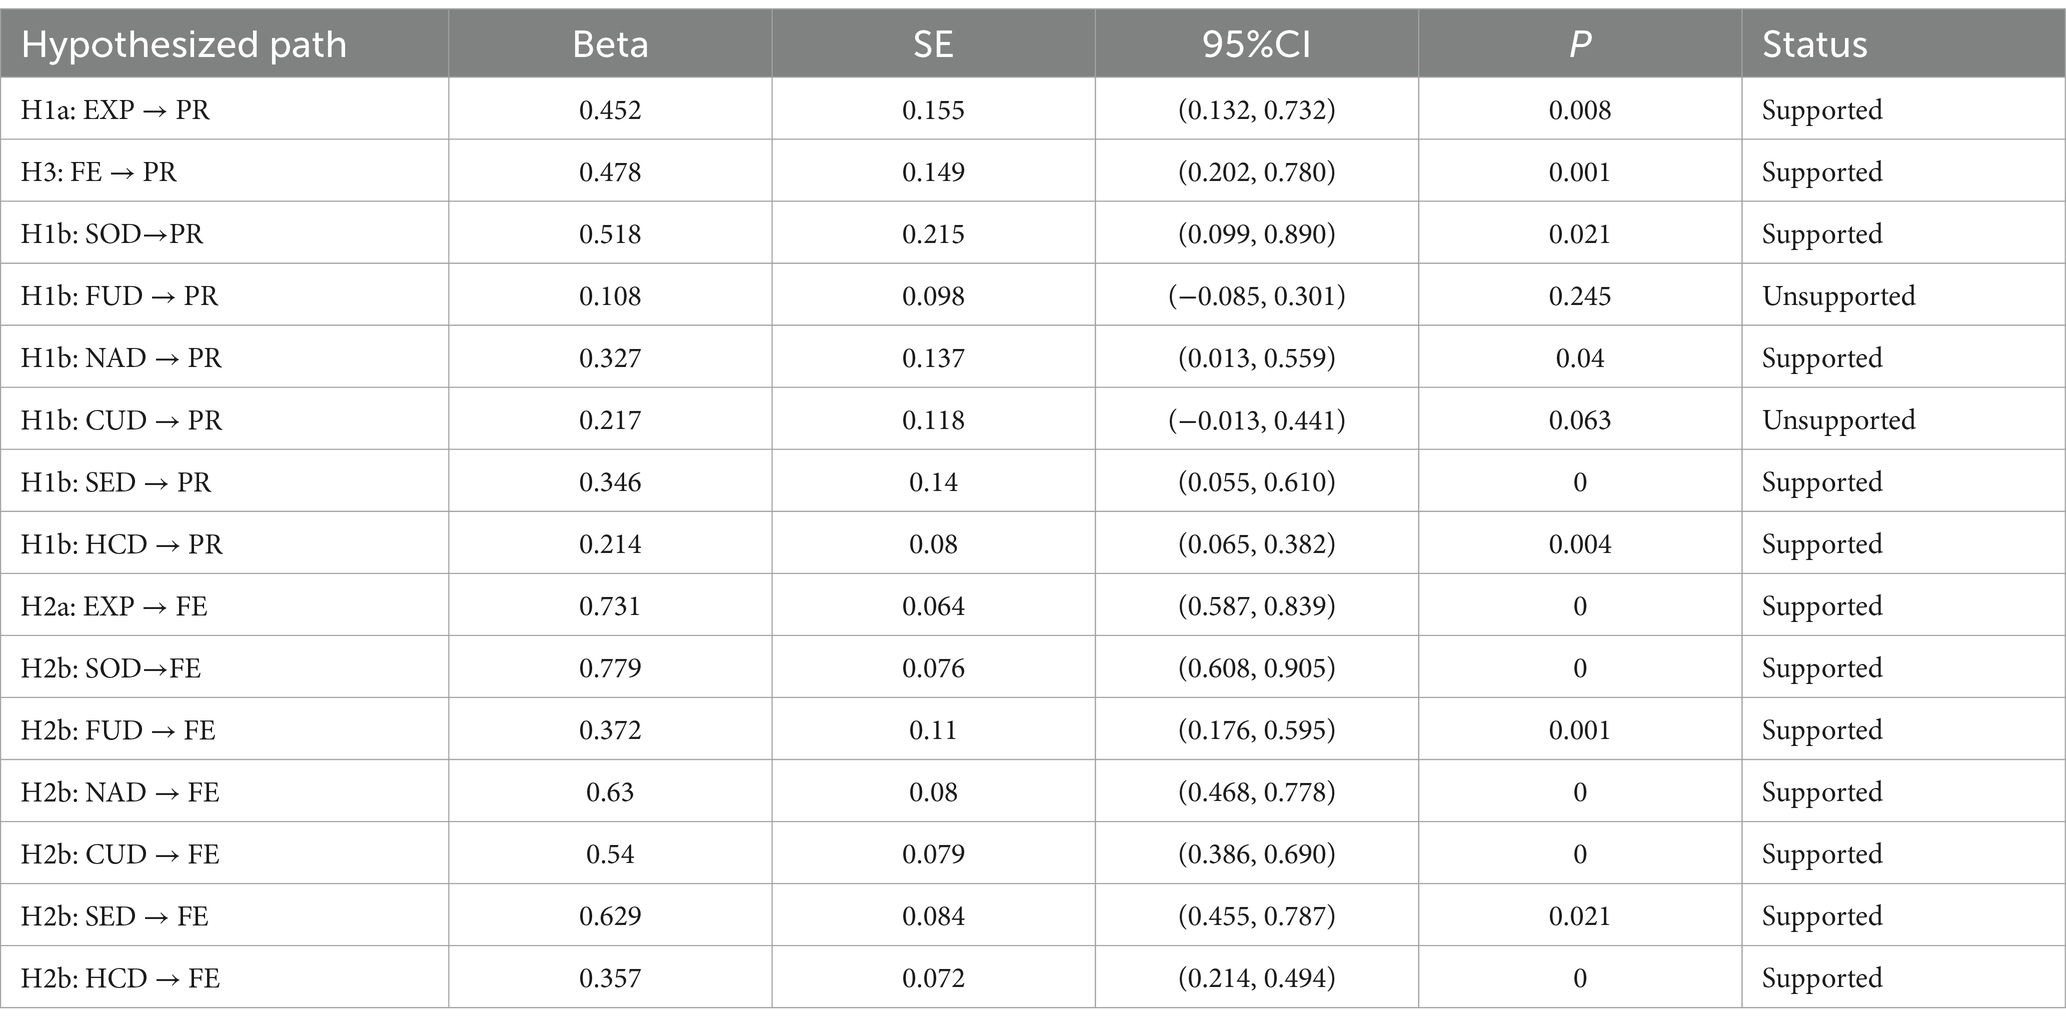Click the P column header
The image size is (2066, 1026).
(x=1580, y=45)
